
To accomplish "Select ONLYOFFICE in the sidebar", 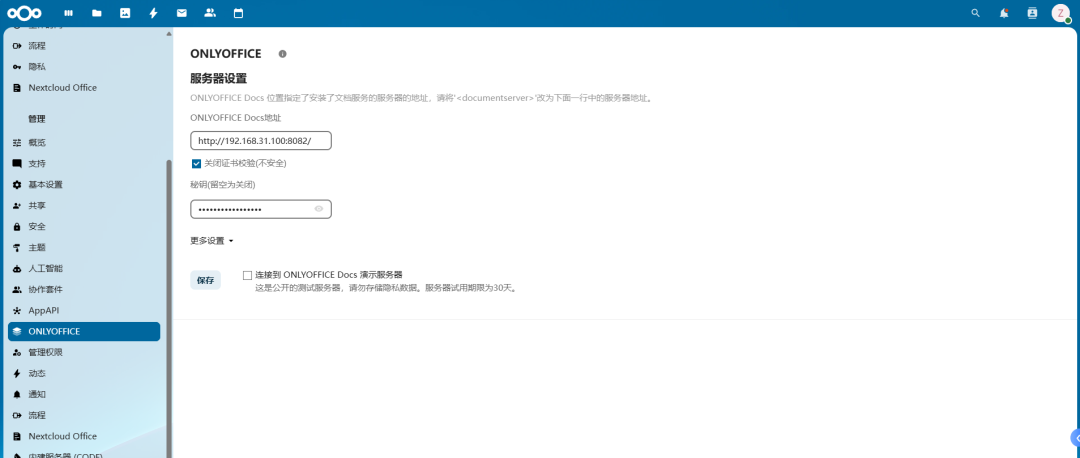I will 84,331.
